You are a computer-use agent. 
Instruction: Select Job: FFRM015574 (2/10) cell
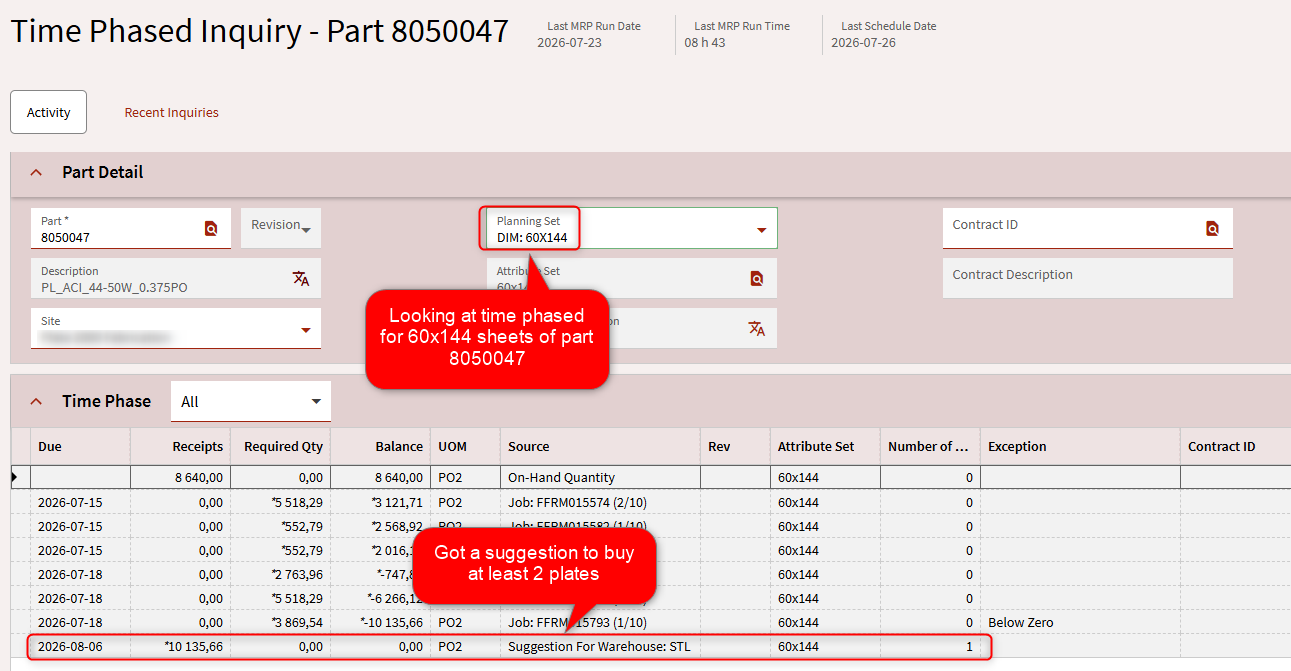coord(600,502)
